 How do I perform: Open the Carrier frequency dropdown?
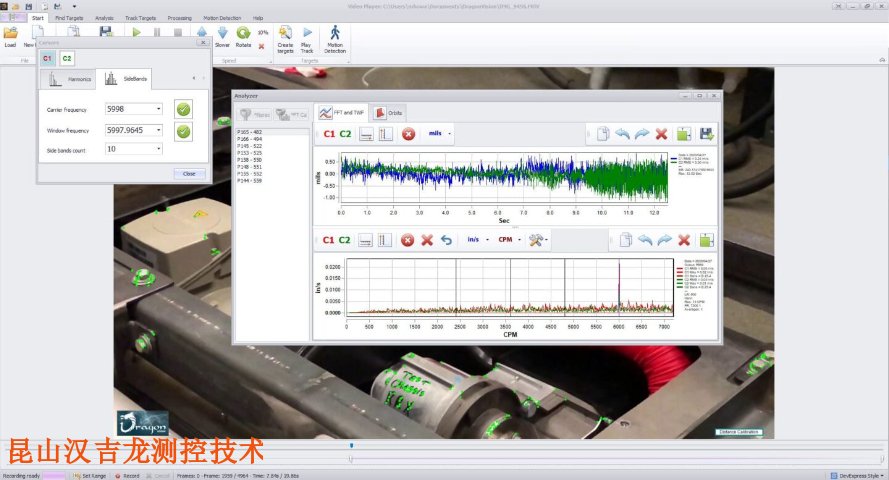(x=158, y=109)
